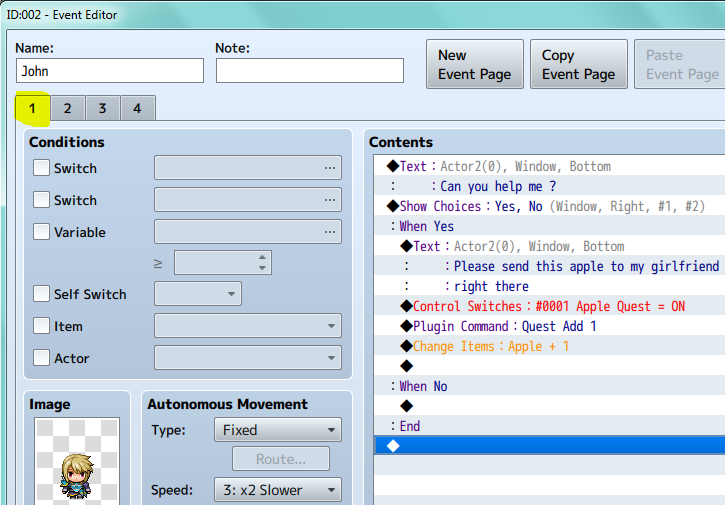Click the Variable value up arrow
Screen dimensions: 725x505
[262, 257]
